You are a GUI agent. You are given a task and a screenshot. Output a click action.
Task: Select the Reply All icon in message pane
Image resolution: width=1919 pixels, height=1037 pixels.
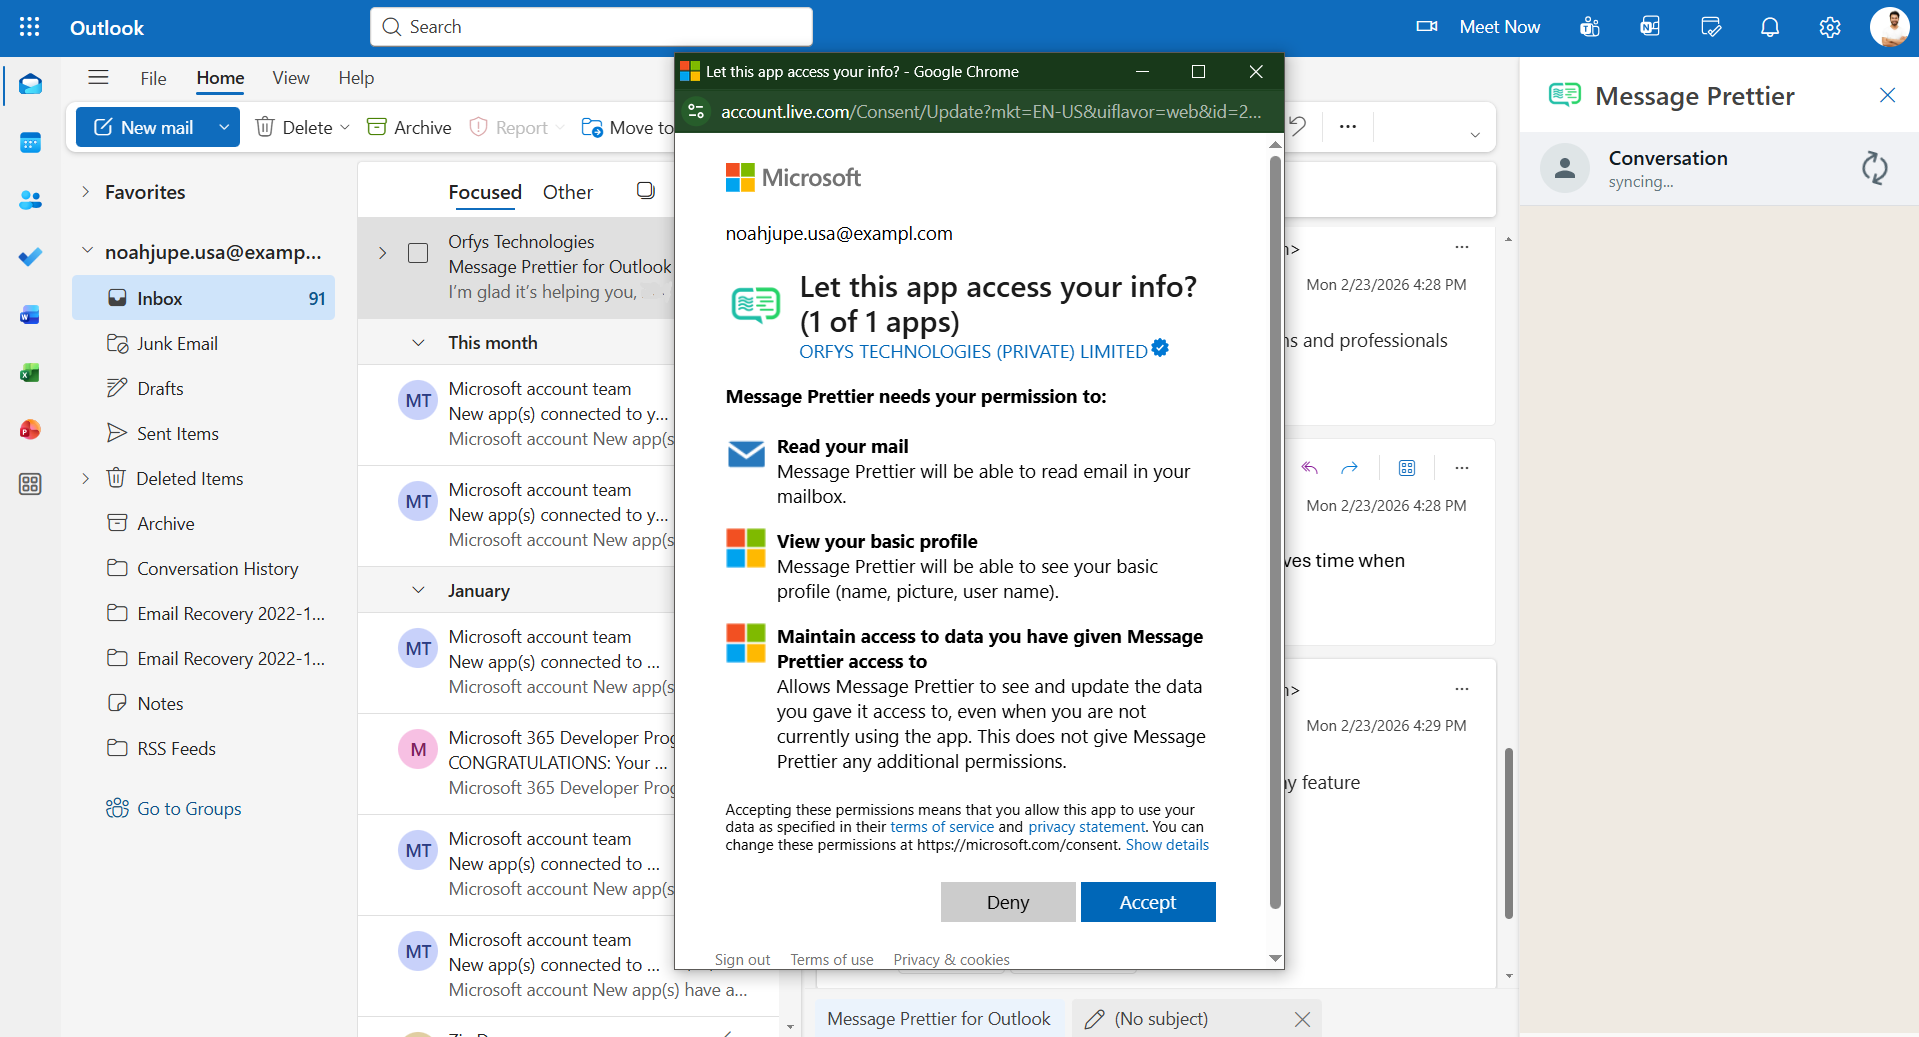pos(1310,467)
